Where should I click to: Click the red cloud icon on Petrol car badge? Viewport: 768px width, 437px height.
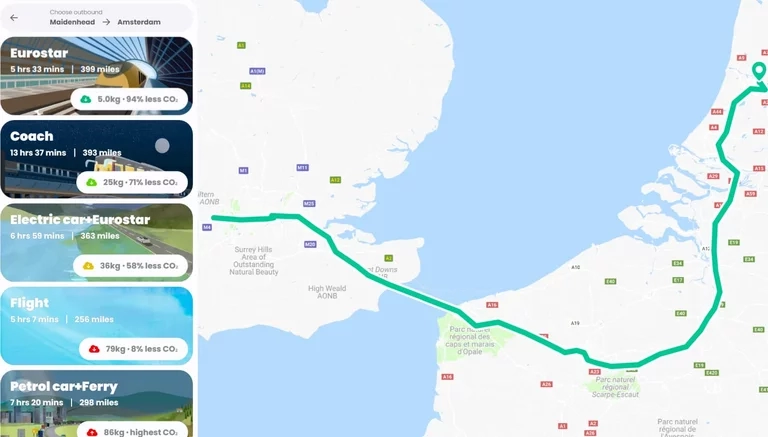92,432
